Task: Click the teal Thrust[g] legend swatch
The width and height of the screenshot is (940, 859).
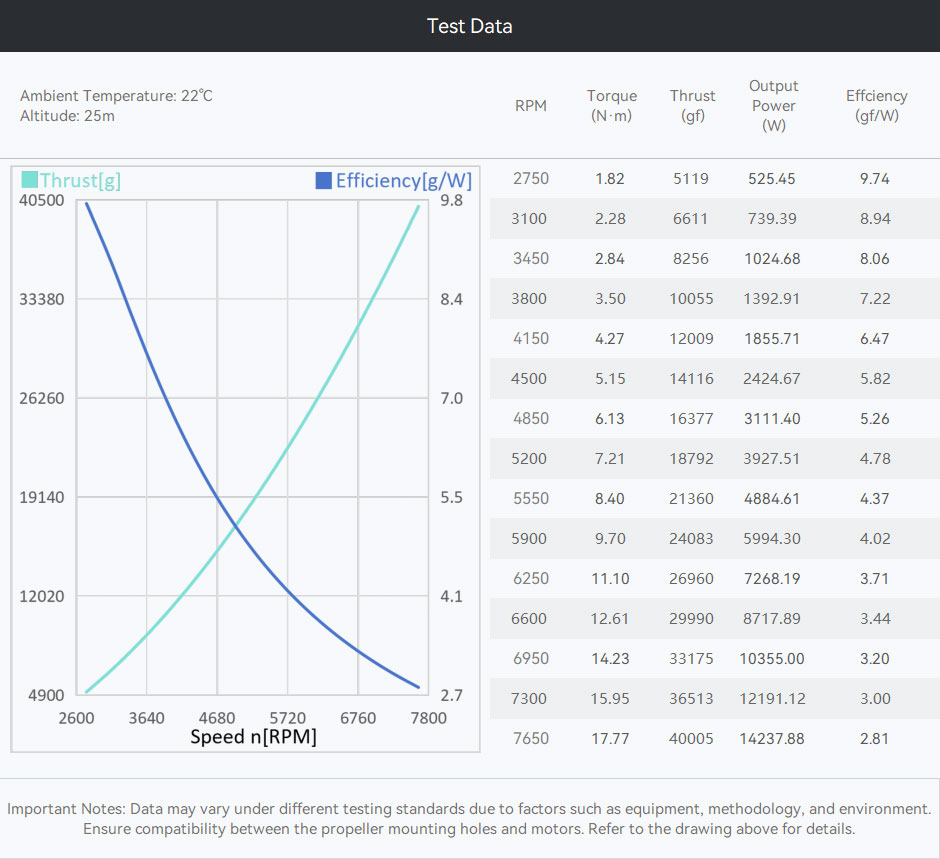Action: (29, 180)
